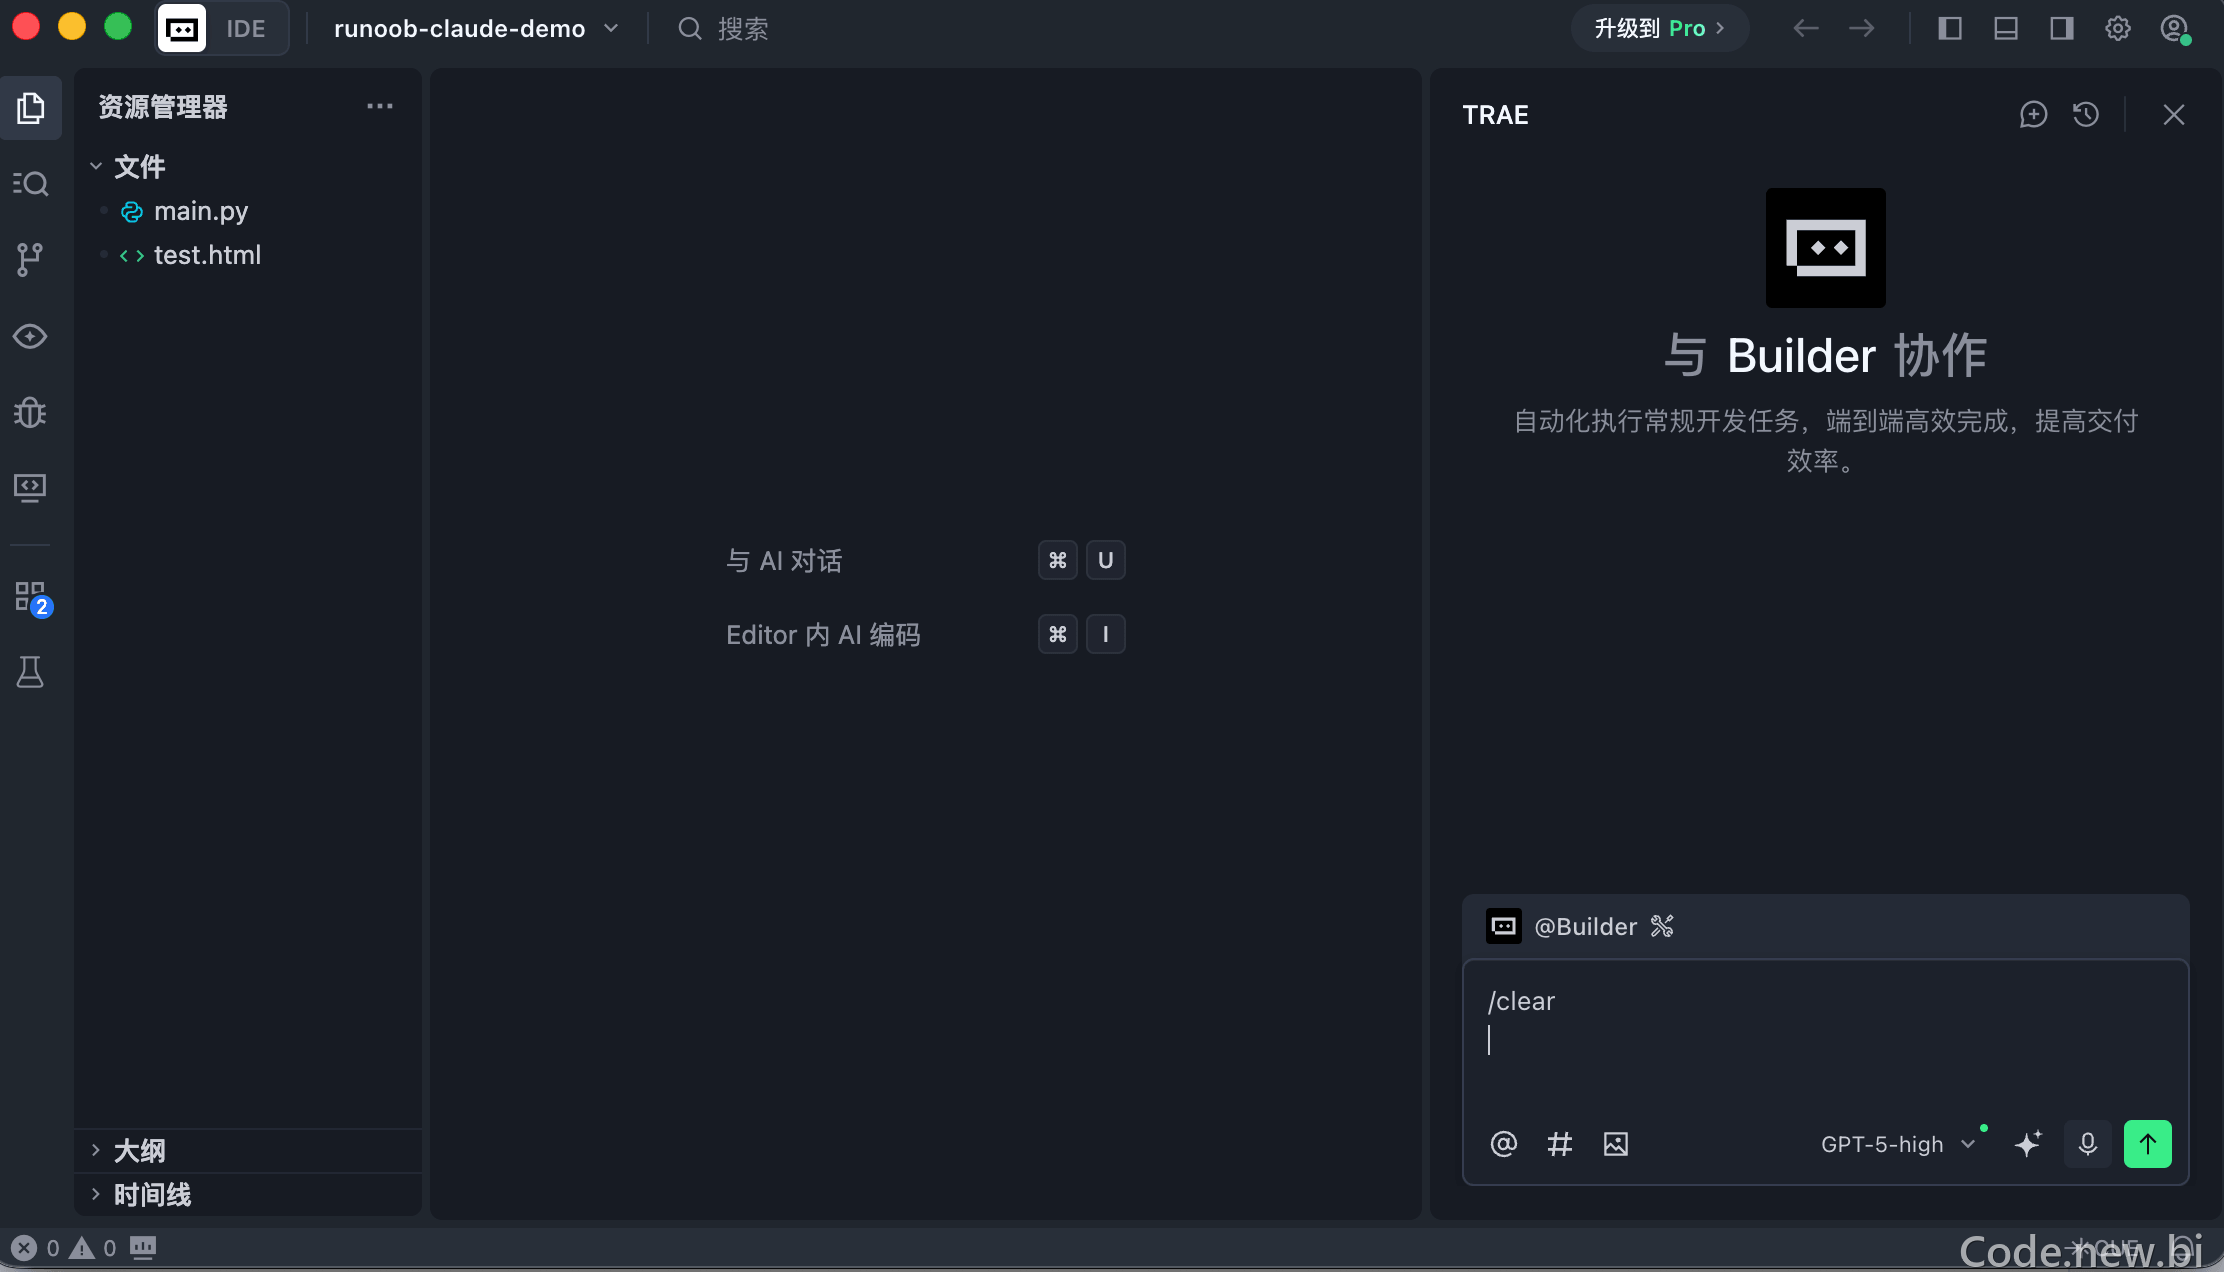This screenshot has width=2224, height=1272.
Task: Click the tools icon next to @Builder
Action: click(x=1662, y=927)
